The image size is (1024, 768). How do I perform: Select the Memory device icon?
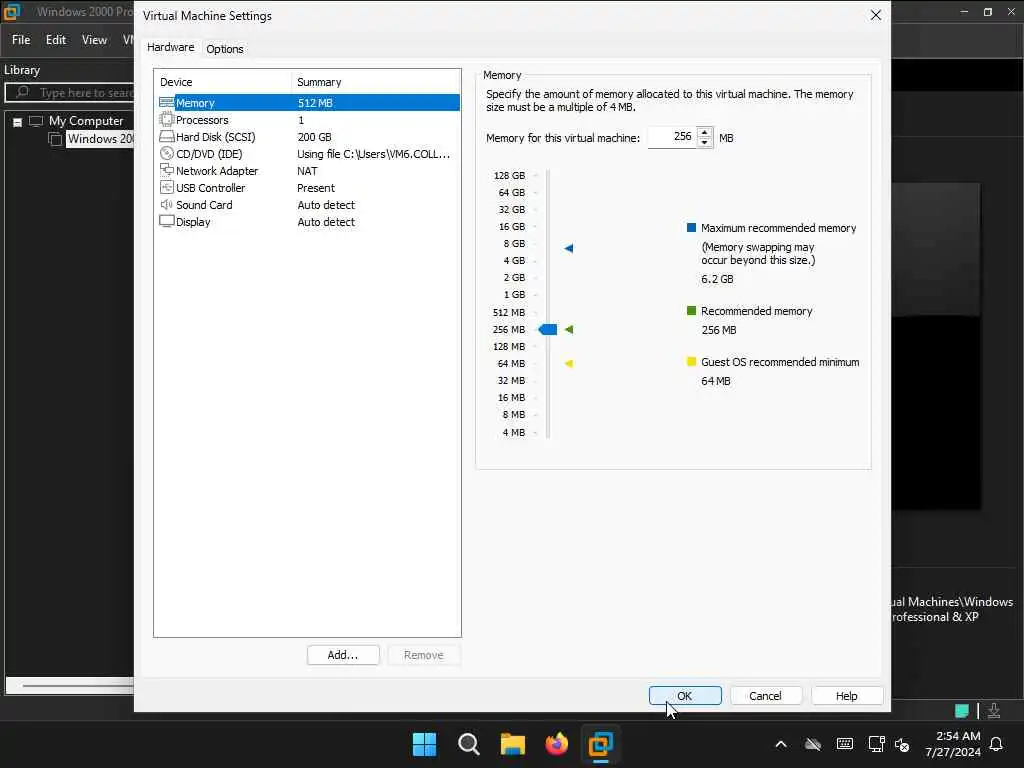point(167,103)
